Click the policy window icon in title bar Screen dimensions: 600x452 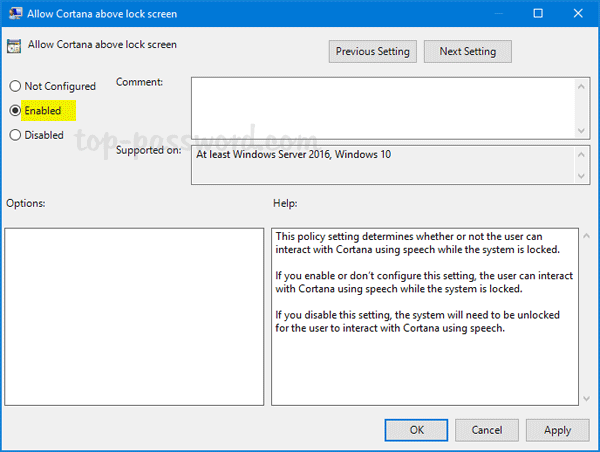(x=14, y=15)
